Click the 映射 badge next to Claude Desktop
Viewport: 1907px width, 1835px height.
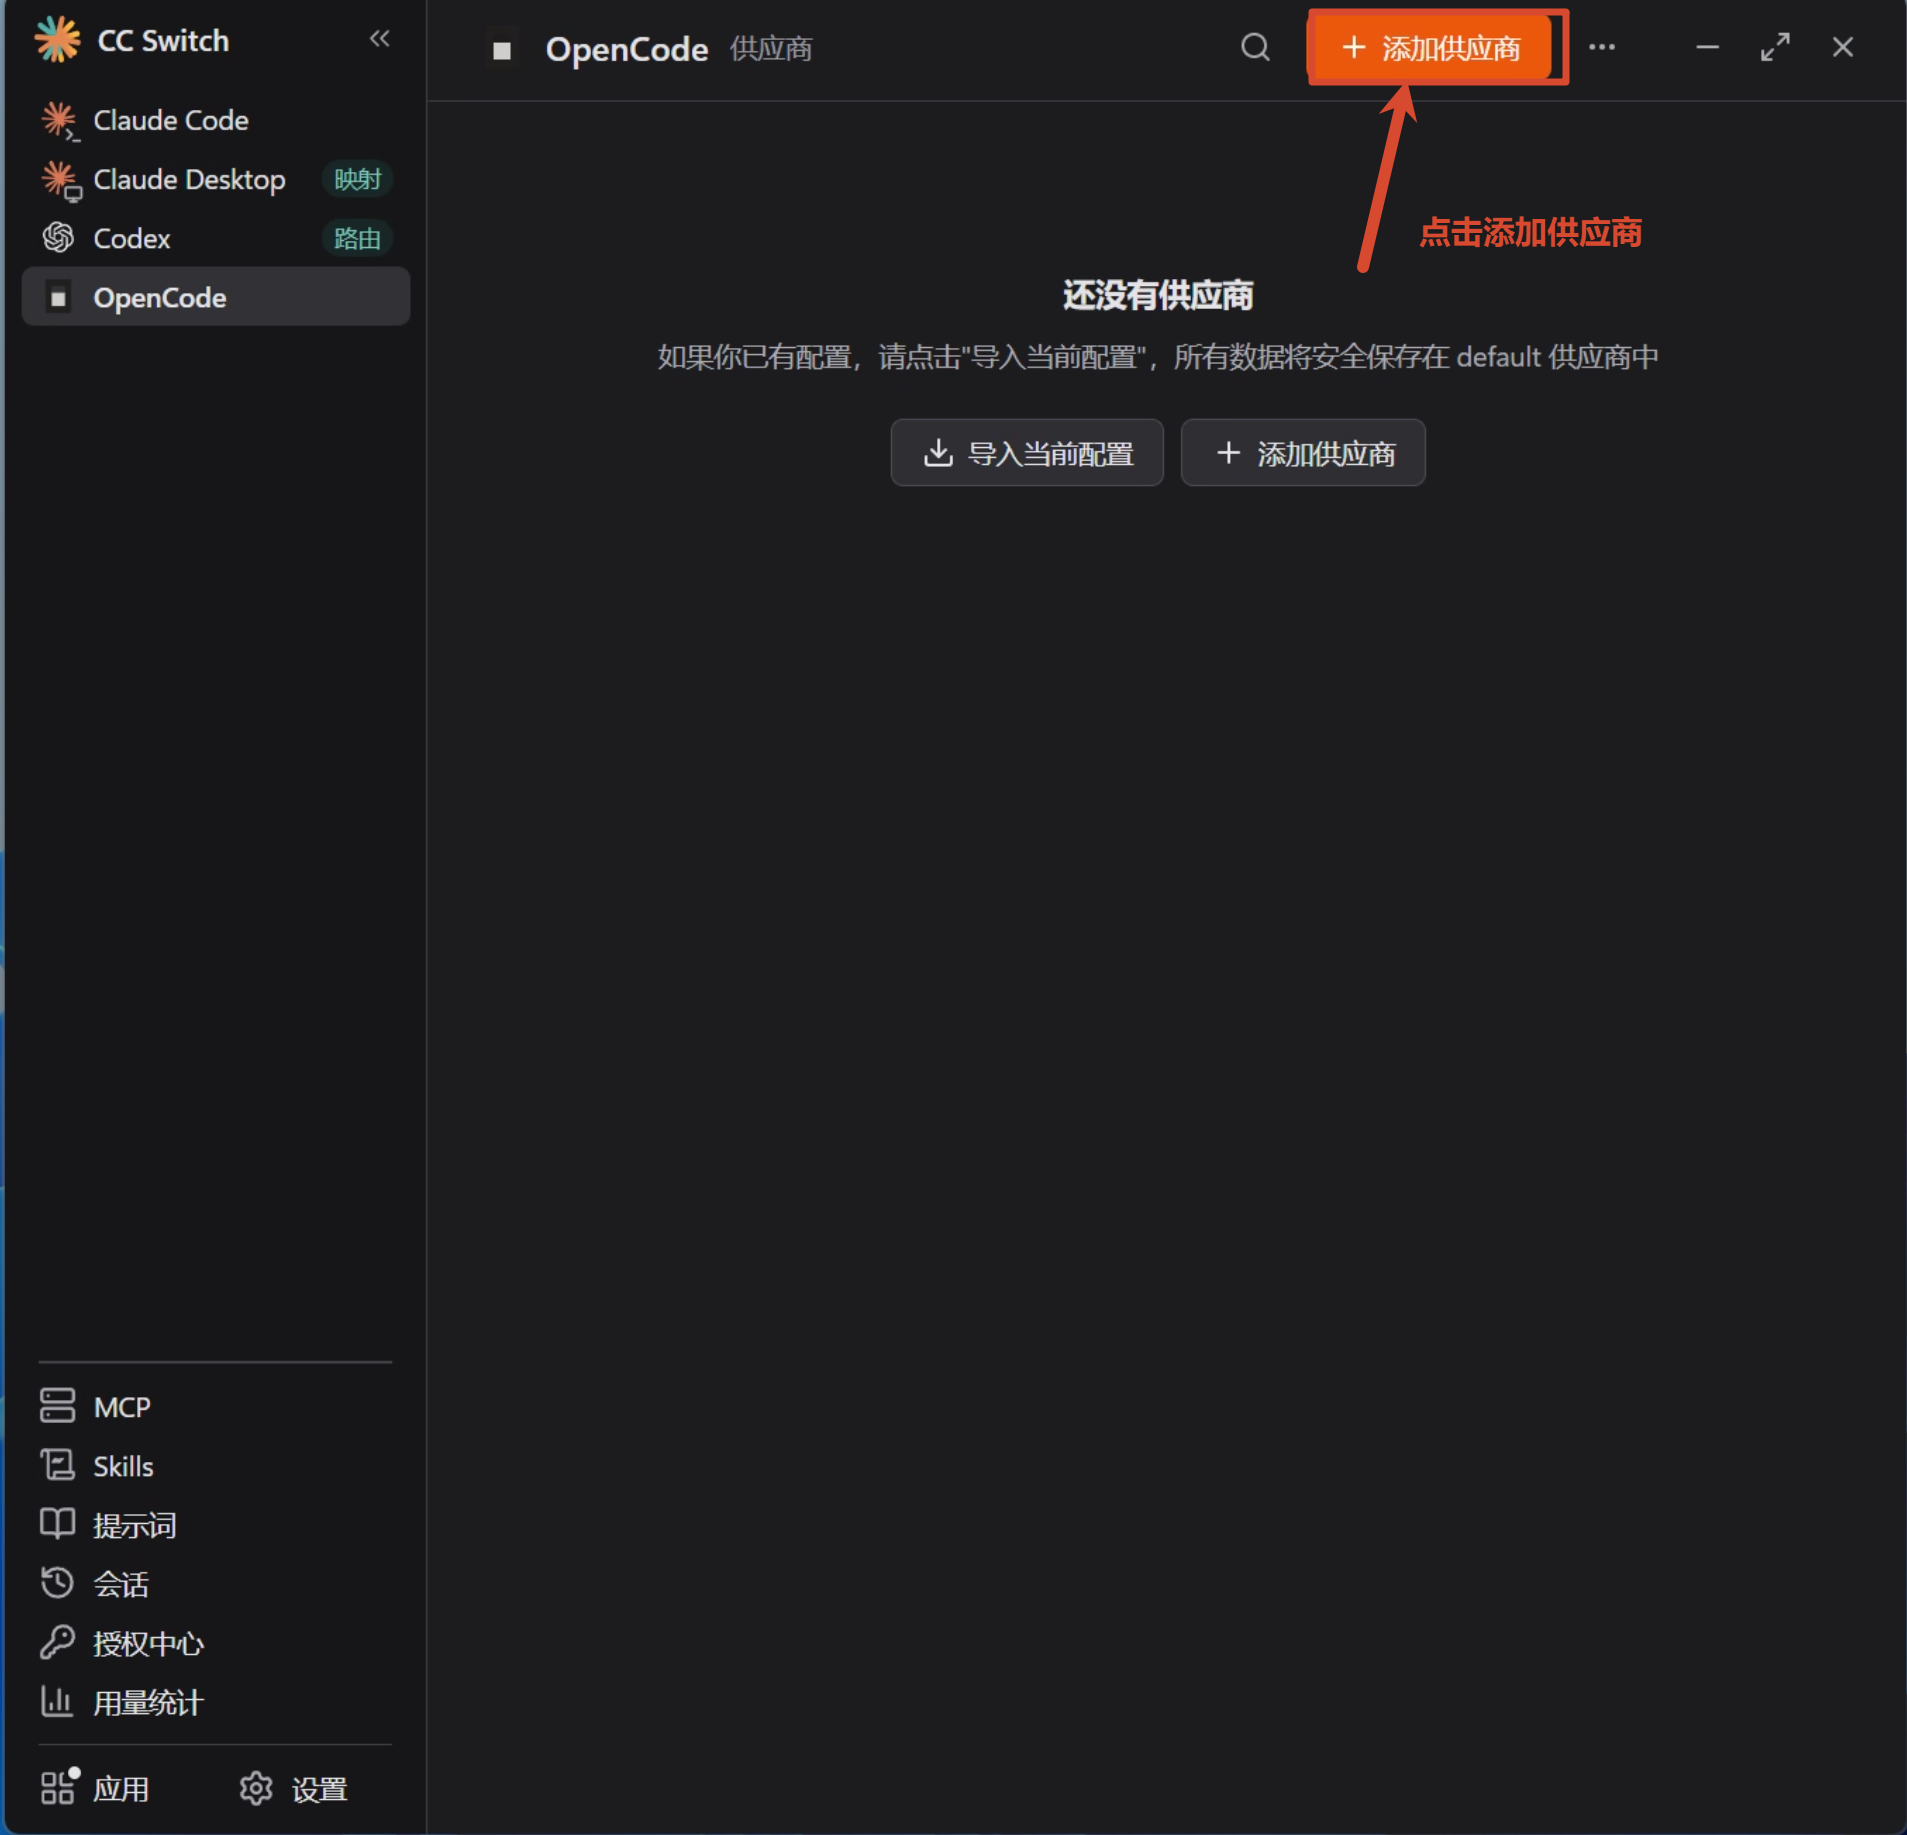[357, 179]
